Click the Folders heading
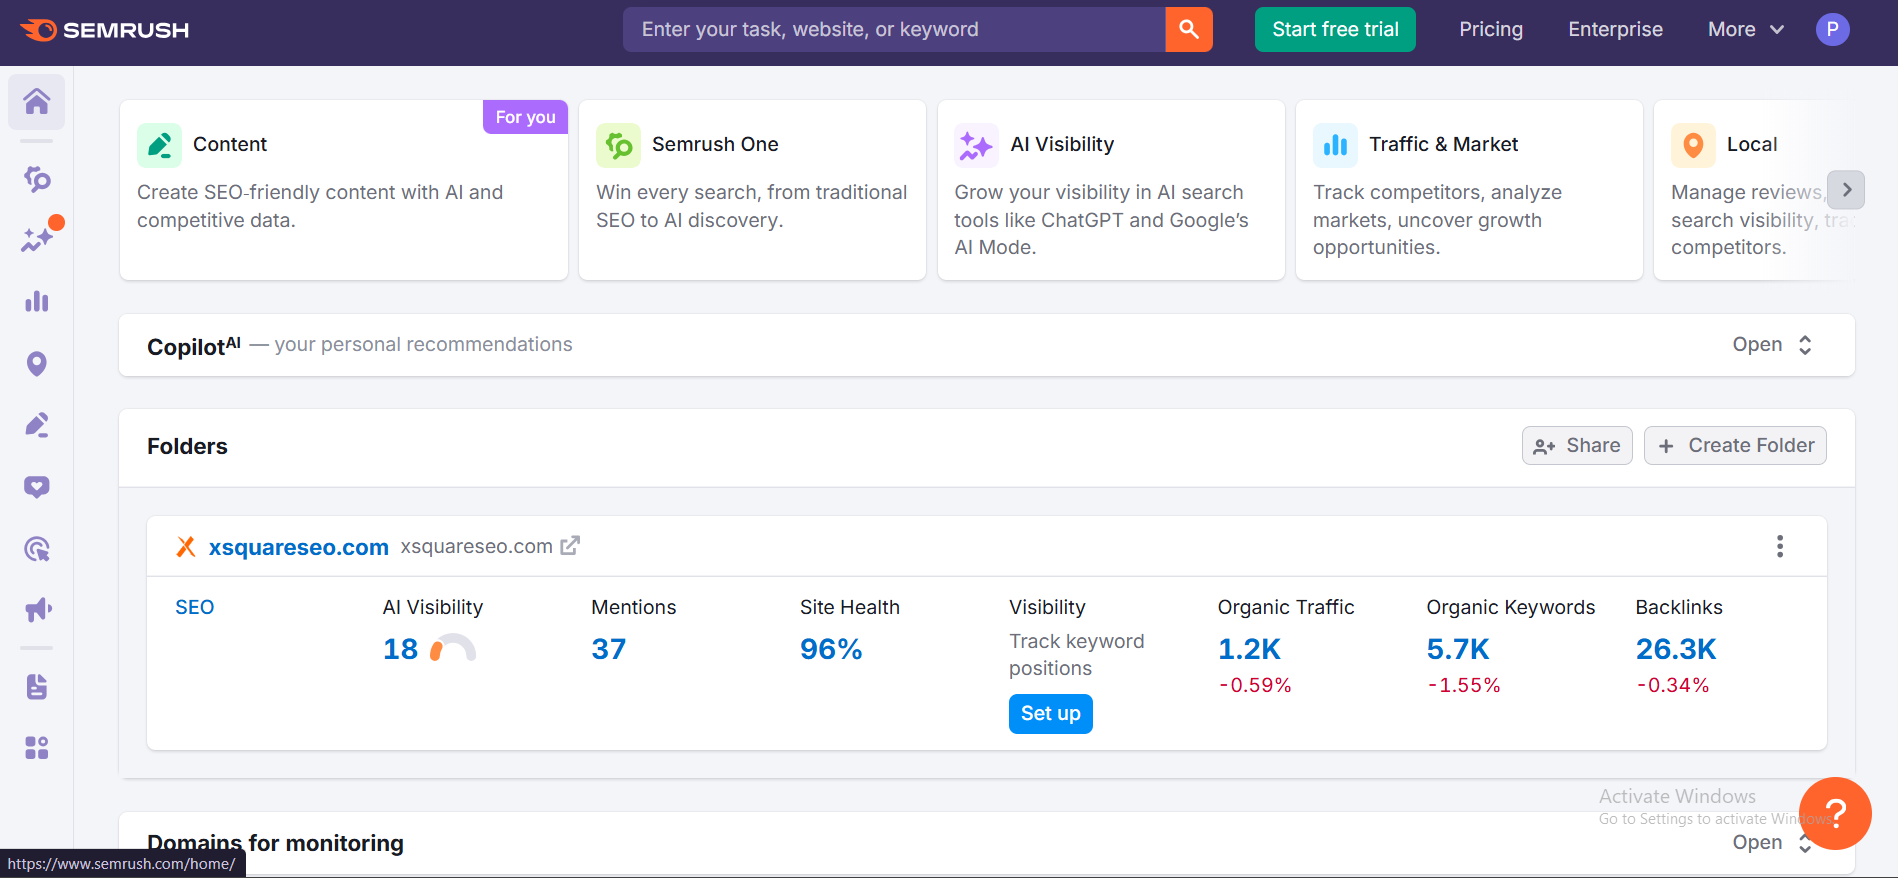This screenshot has width=1898, height=878. (x=187, y=446)
